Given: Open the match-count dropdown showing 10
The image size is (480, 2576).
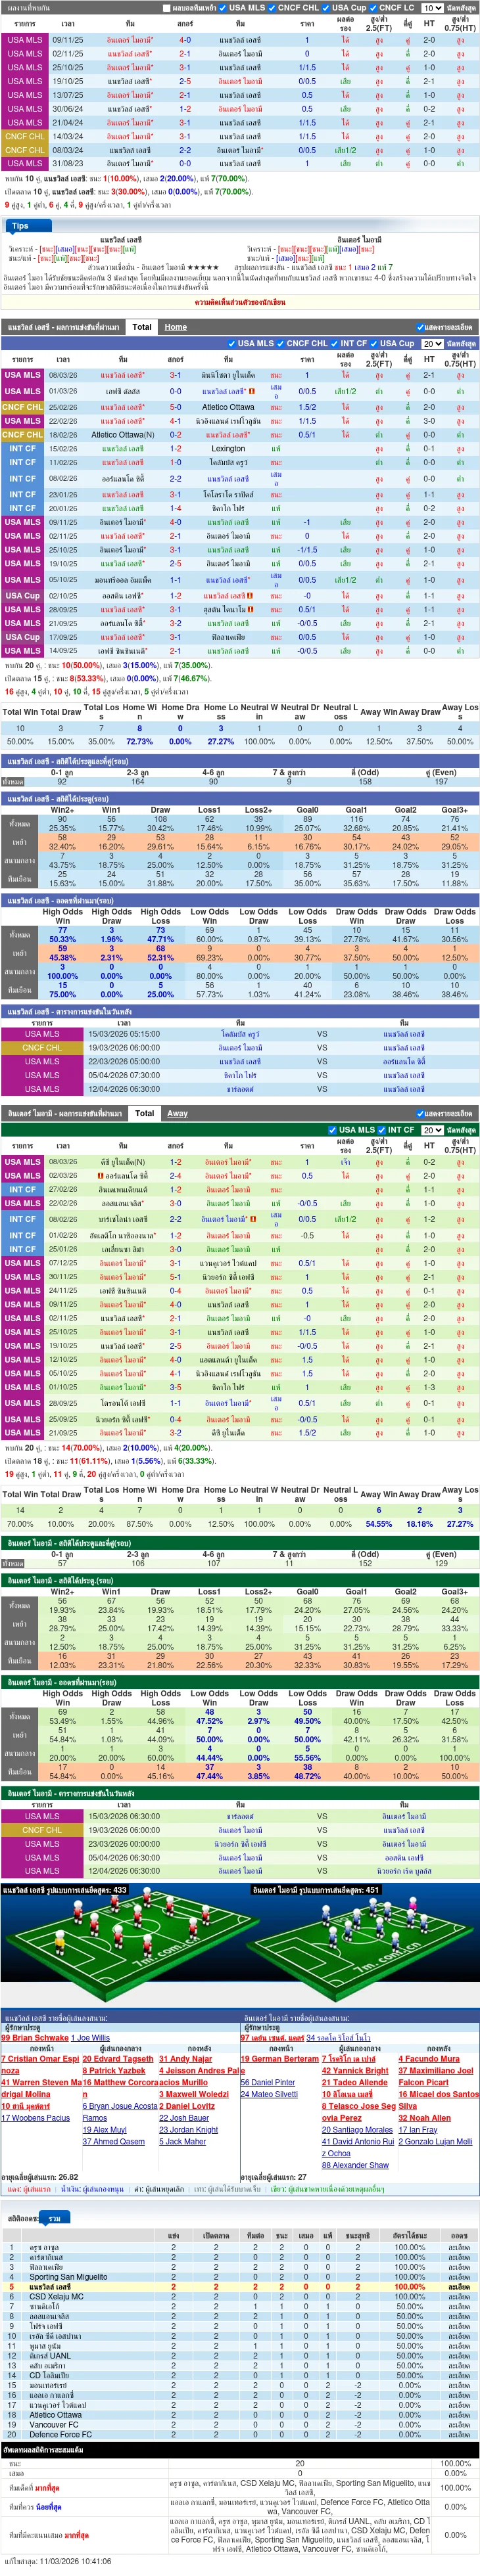Looking at the screenshot, I should pyautogui.click(x=431, y=8).
